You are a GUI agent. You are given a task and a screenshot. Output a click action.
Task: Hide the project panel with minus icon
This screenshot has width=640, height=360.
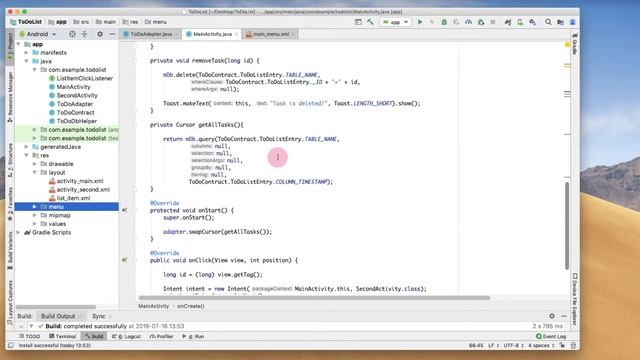pyautogui.click(x=112, y=34)
